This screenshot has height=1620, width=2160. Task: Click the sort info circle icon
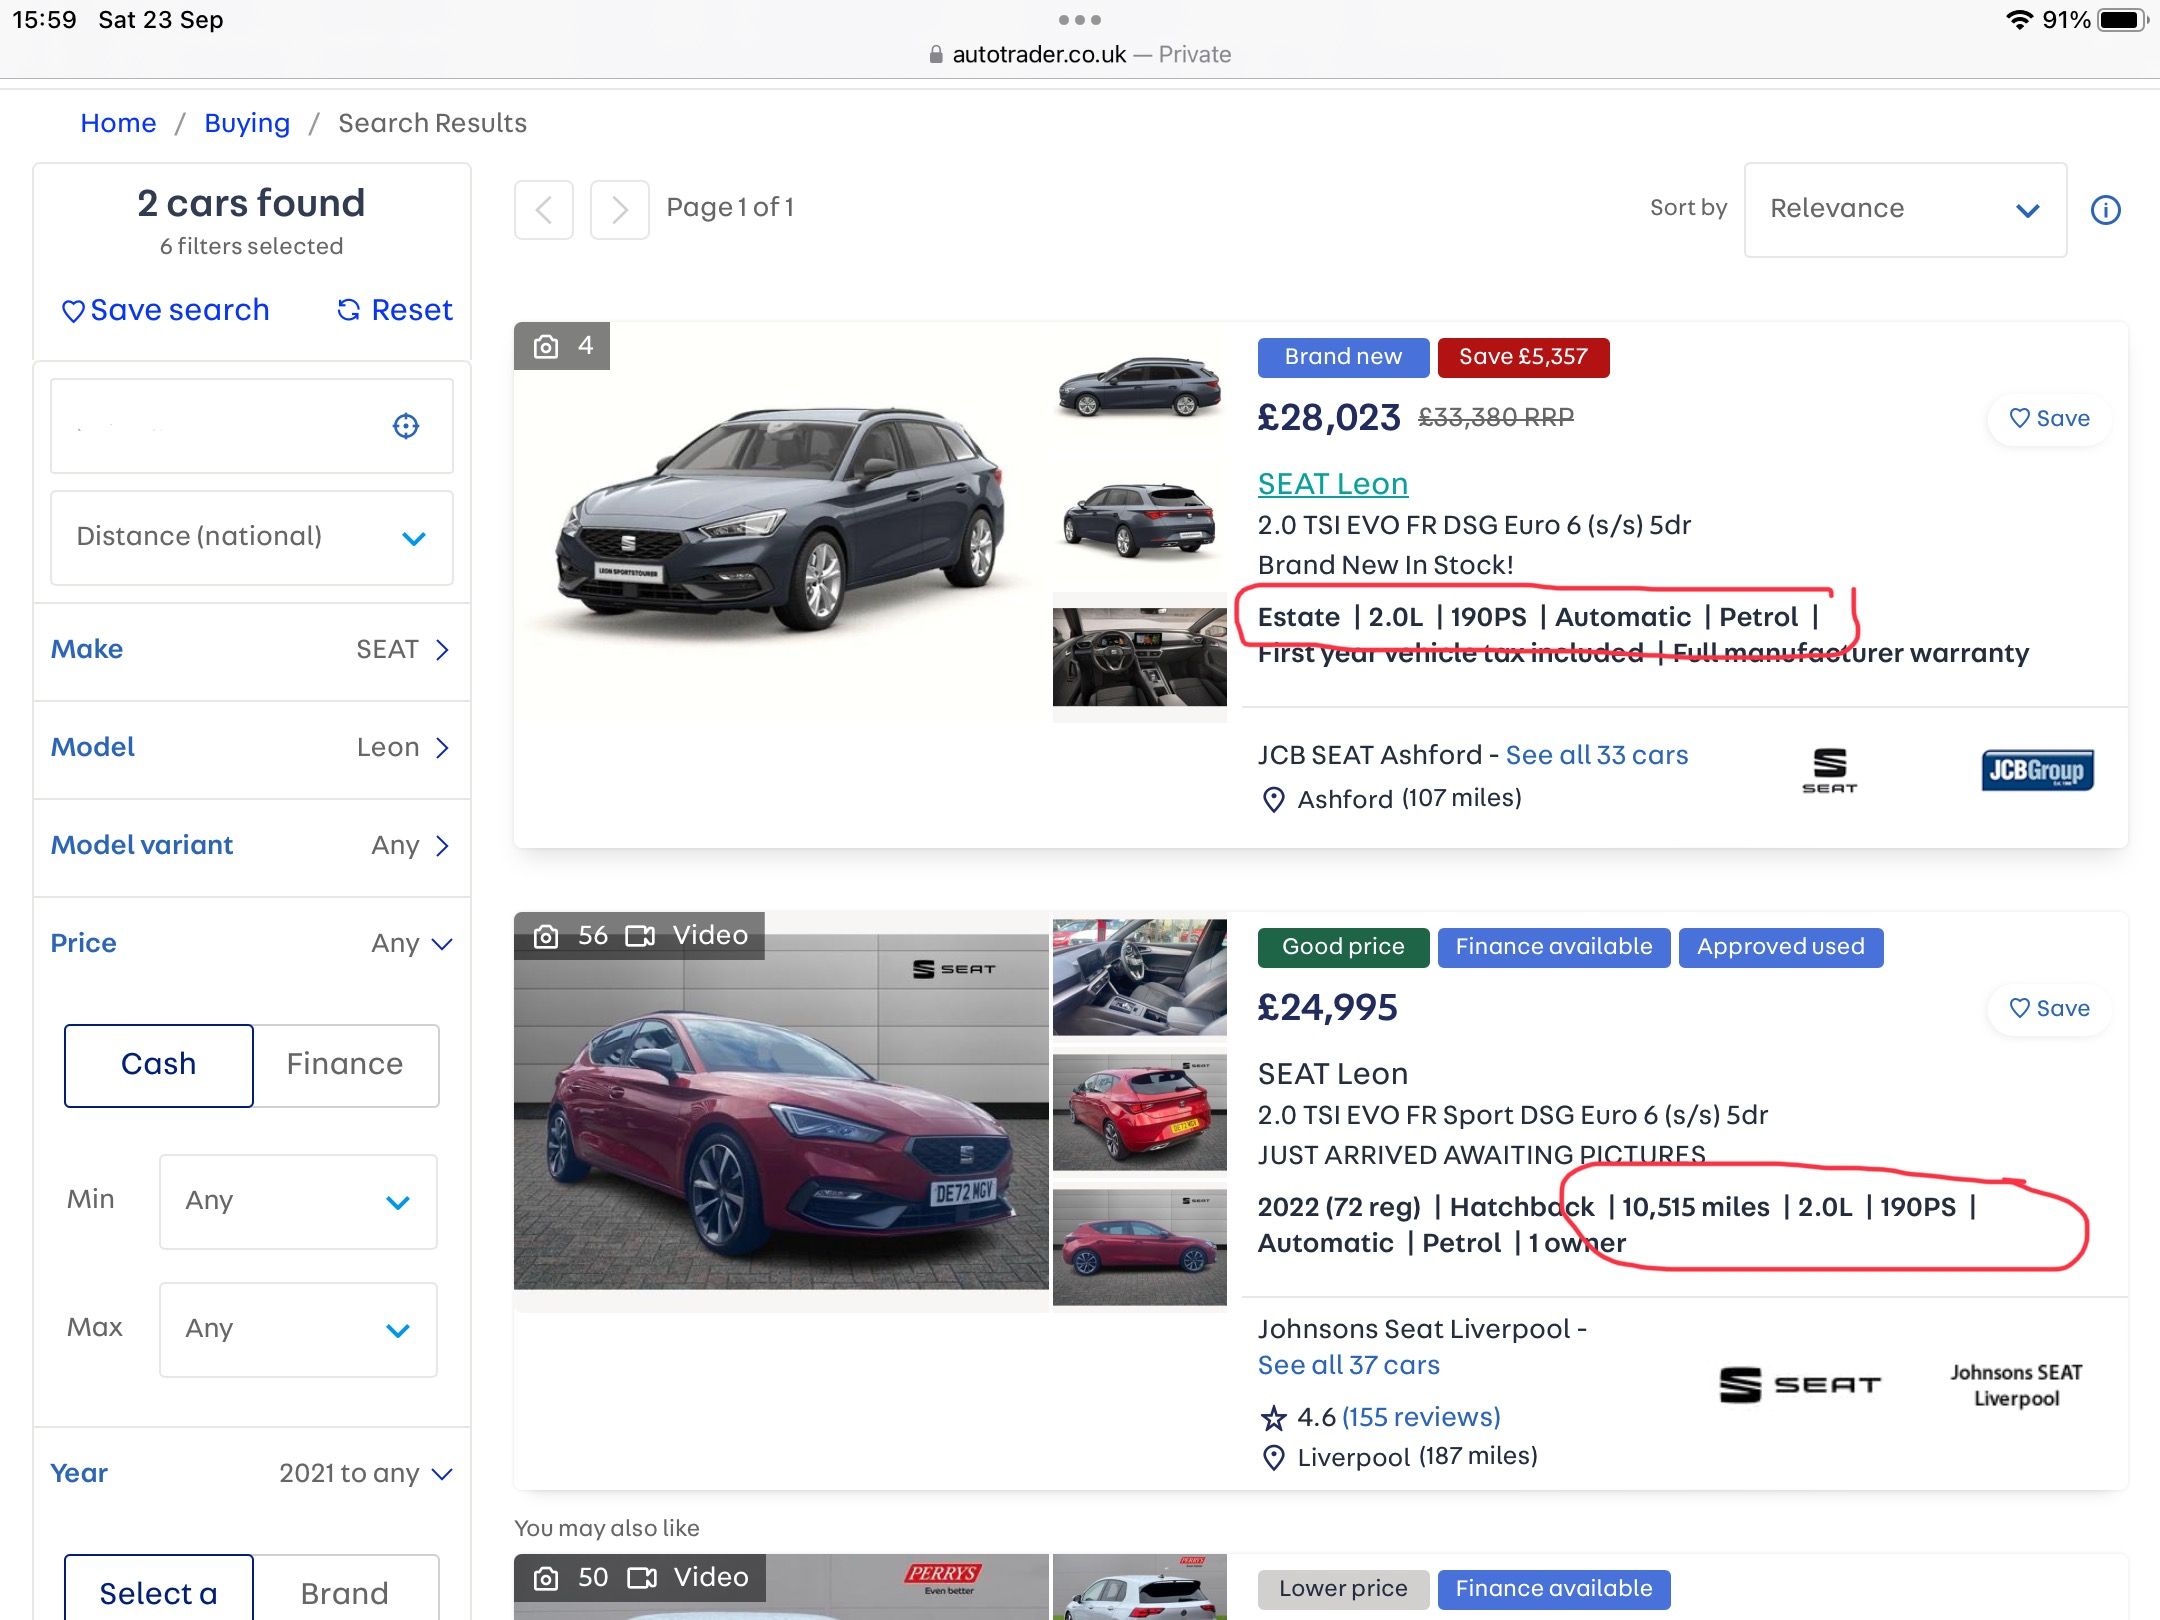click(x=2105, y=210)
